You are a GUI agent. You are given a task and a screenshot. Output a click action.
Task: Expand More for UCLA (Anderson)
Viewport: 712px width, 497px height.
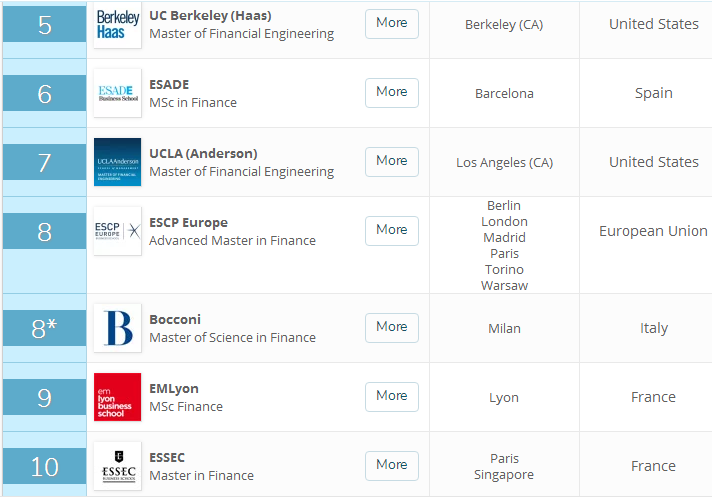pos(391,161)
